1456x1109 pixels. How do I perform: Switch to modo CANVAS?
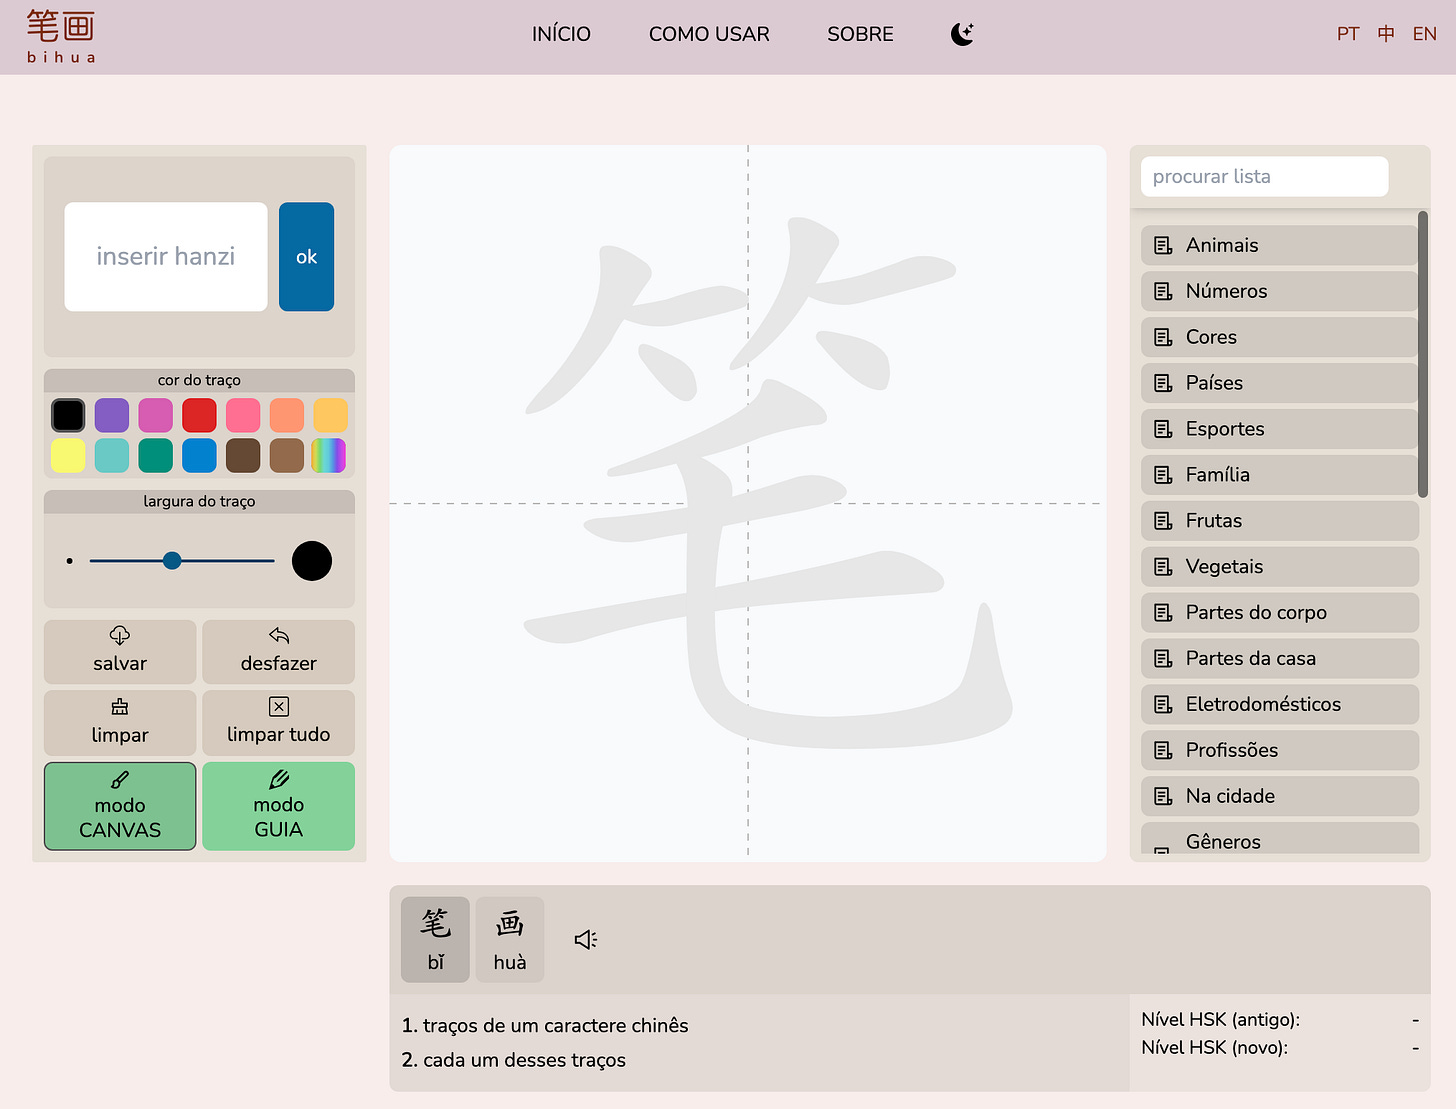(120, 806)
